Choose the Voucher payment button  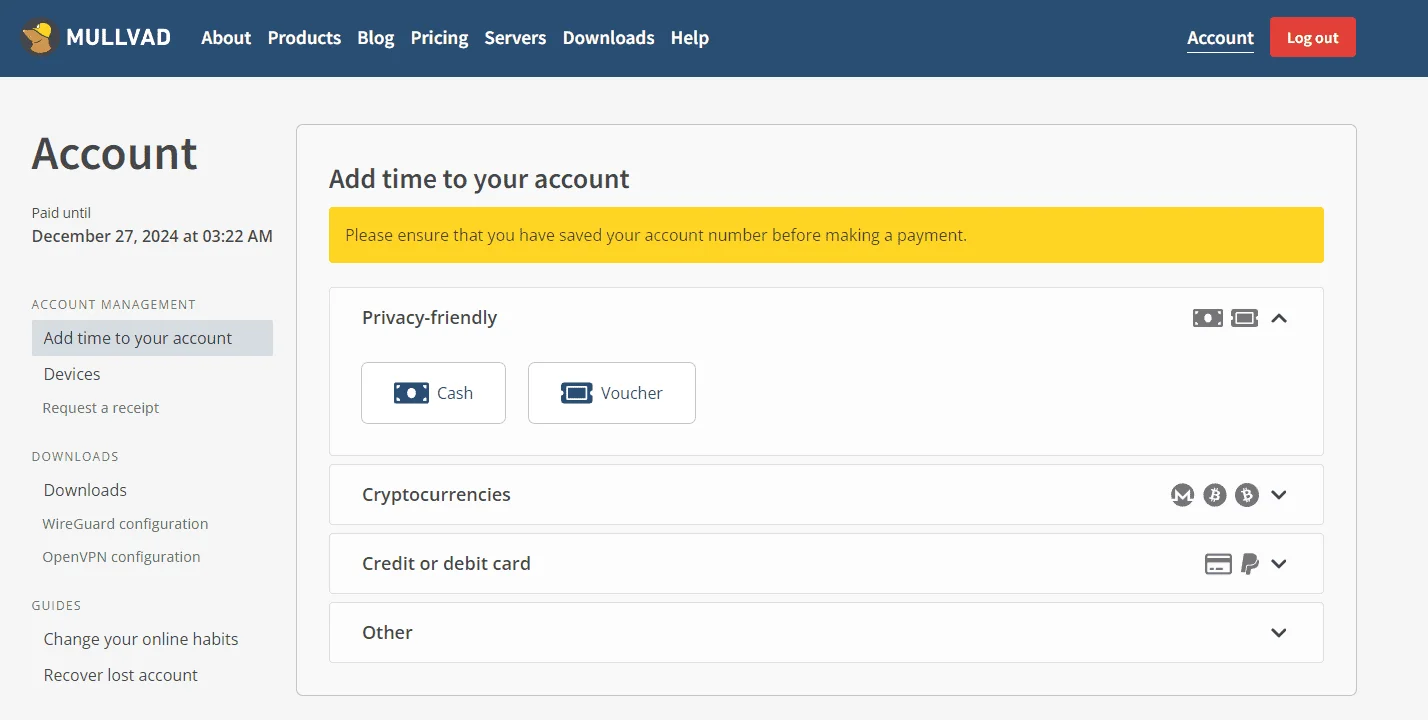coord(612,393)
